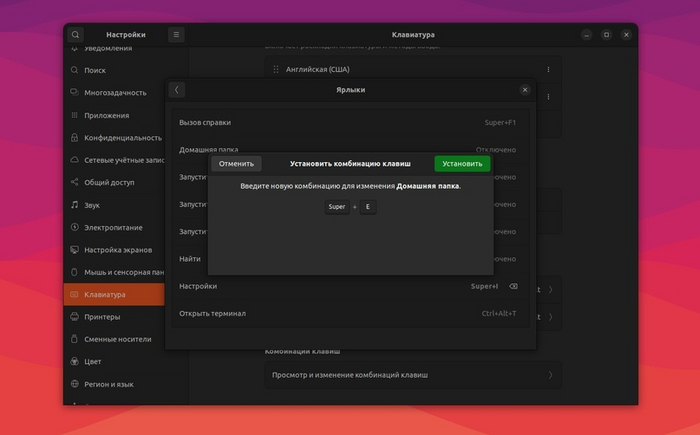This screenshot has width=700, height=435.
Task: Open the hamburger menu next to Настройки
Action: click(x=176, y=35)
